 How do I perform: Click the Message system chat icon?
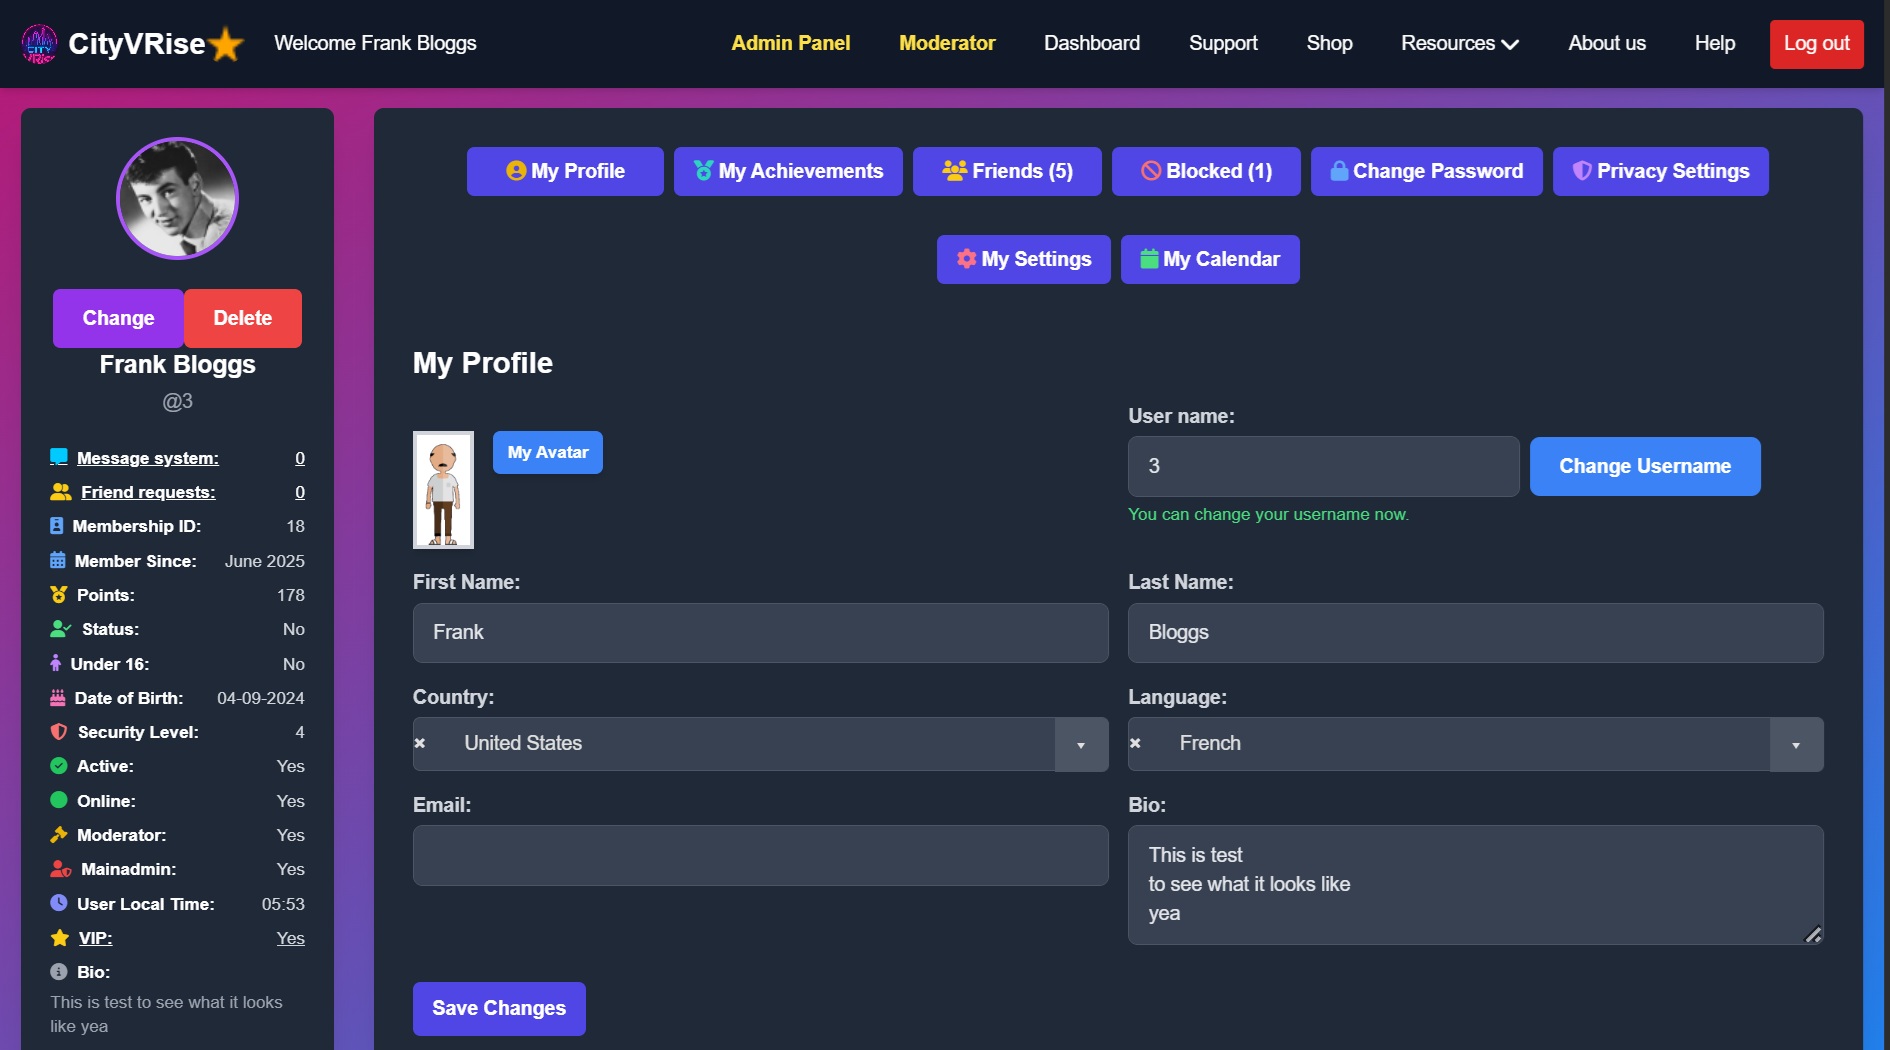pos(59,458)
